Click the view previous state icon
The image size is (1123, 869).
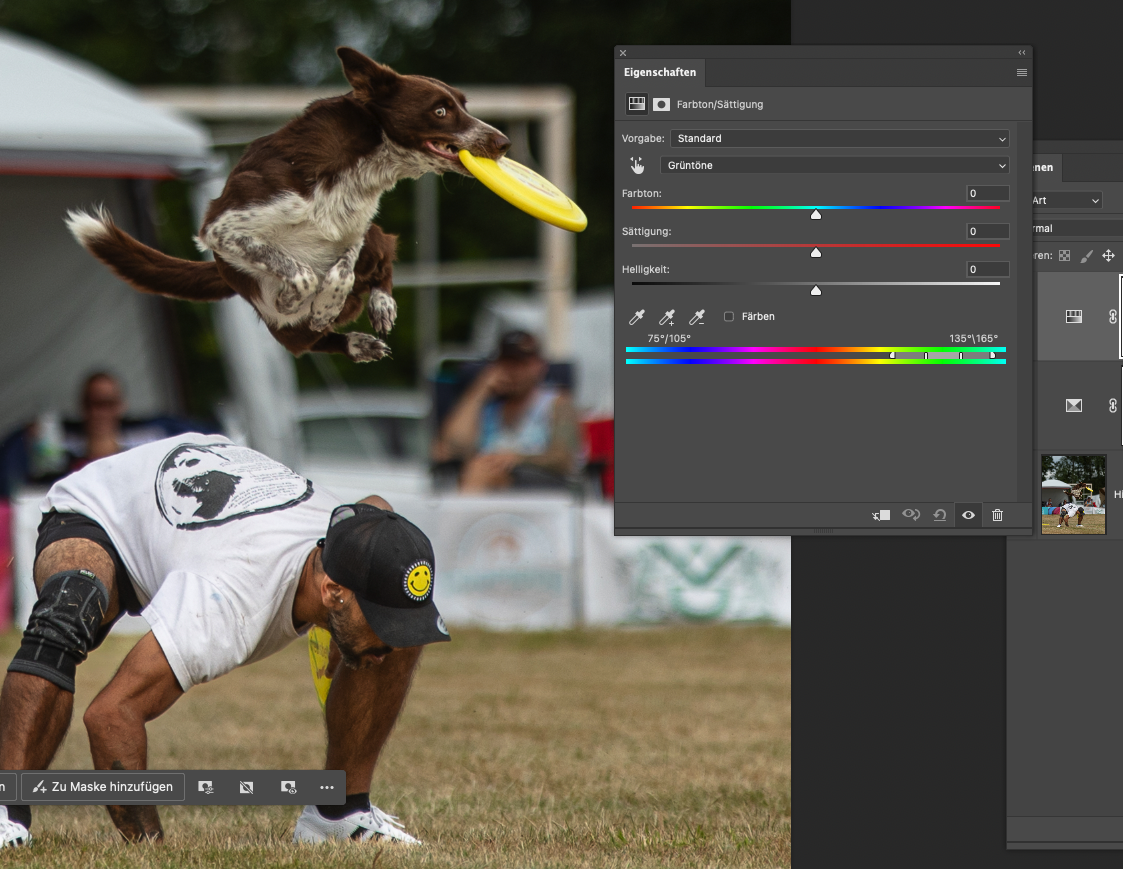pyautogui.click(x=911, y=515)
